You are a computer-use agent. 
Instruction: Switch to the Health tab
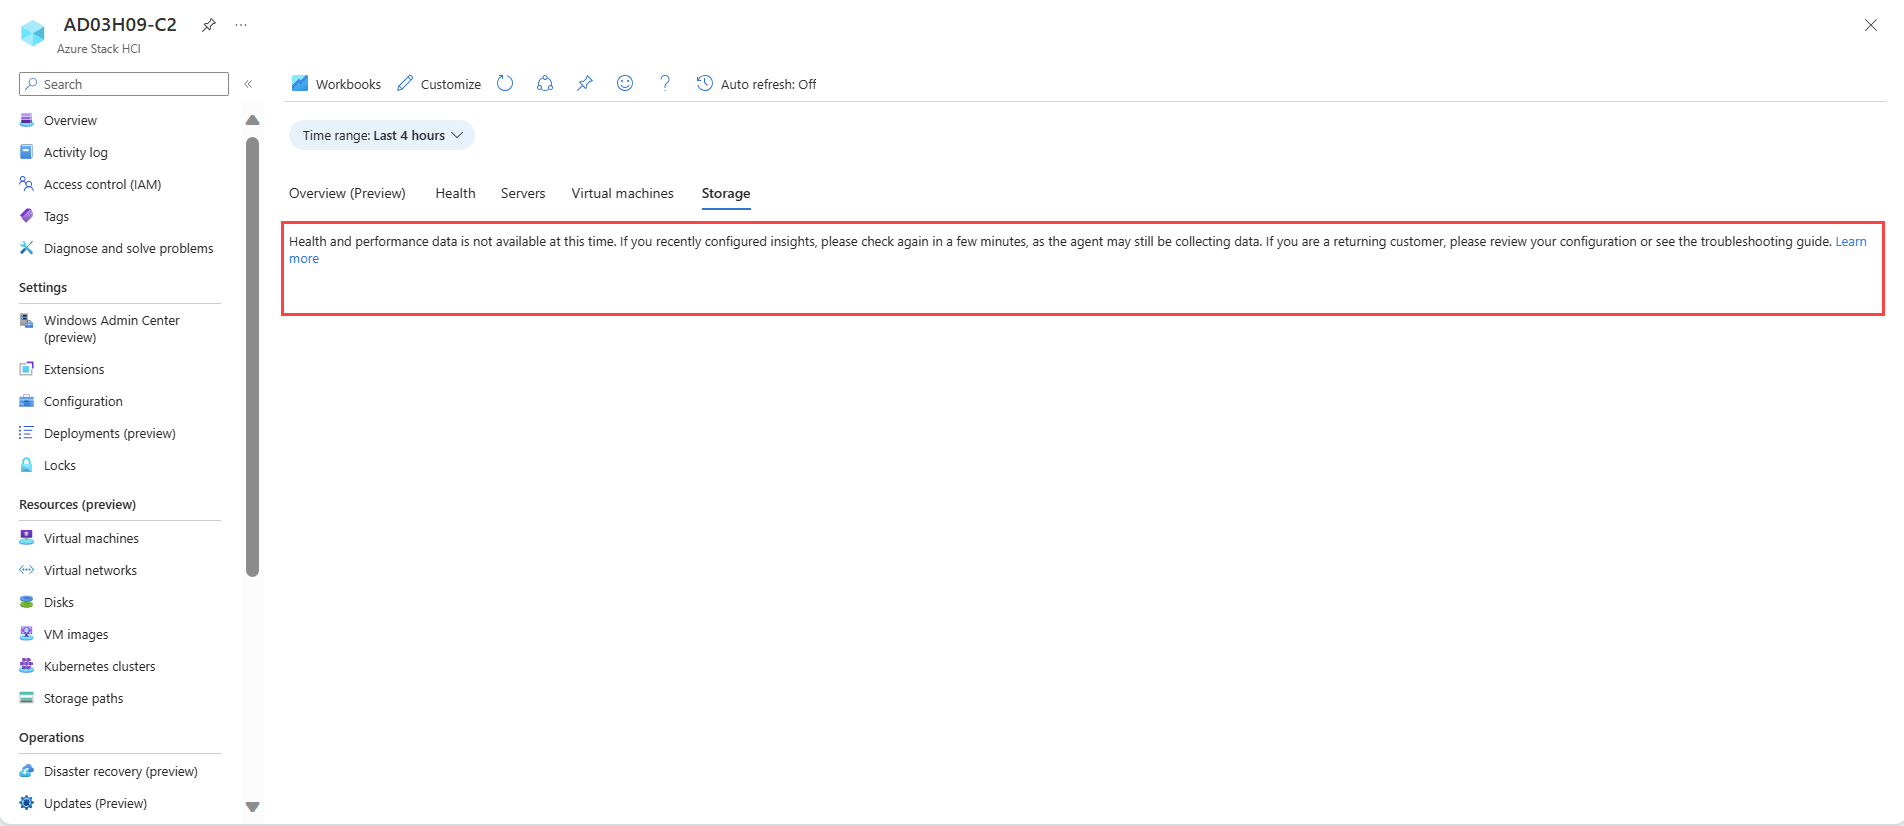[455, 193]
